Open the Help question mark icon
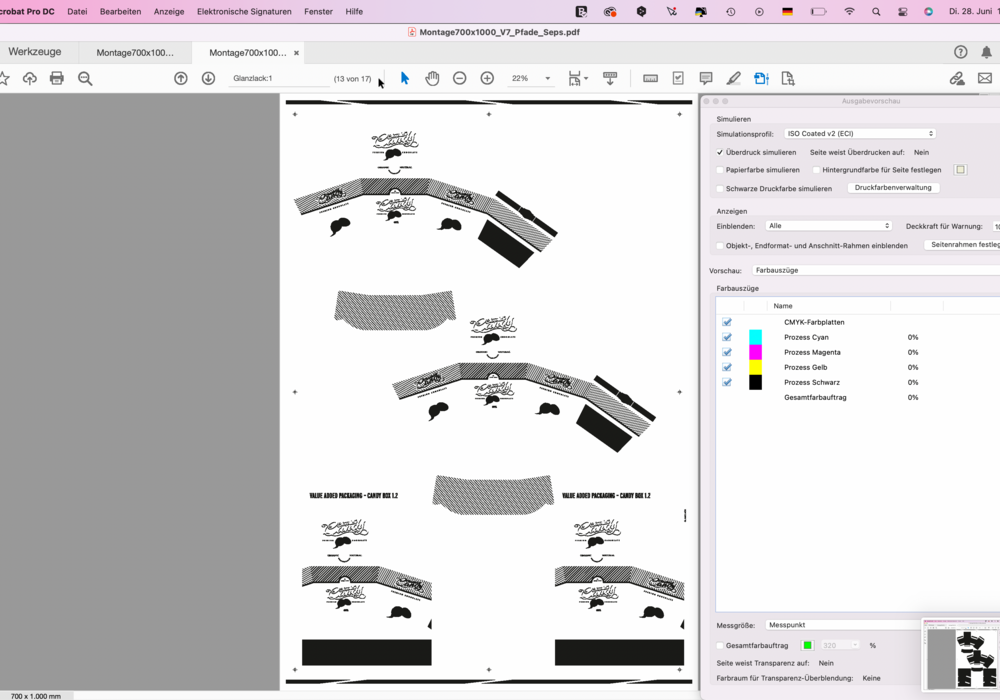Screen dimensions: 1000x700 coord(960,52)
